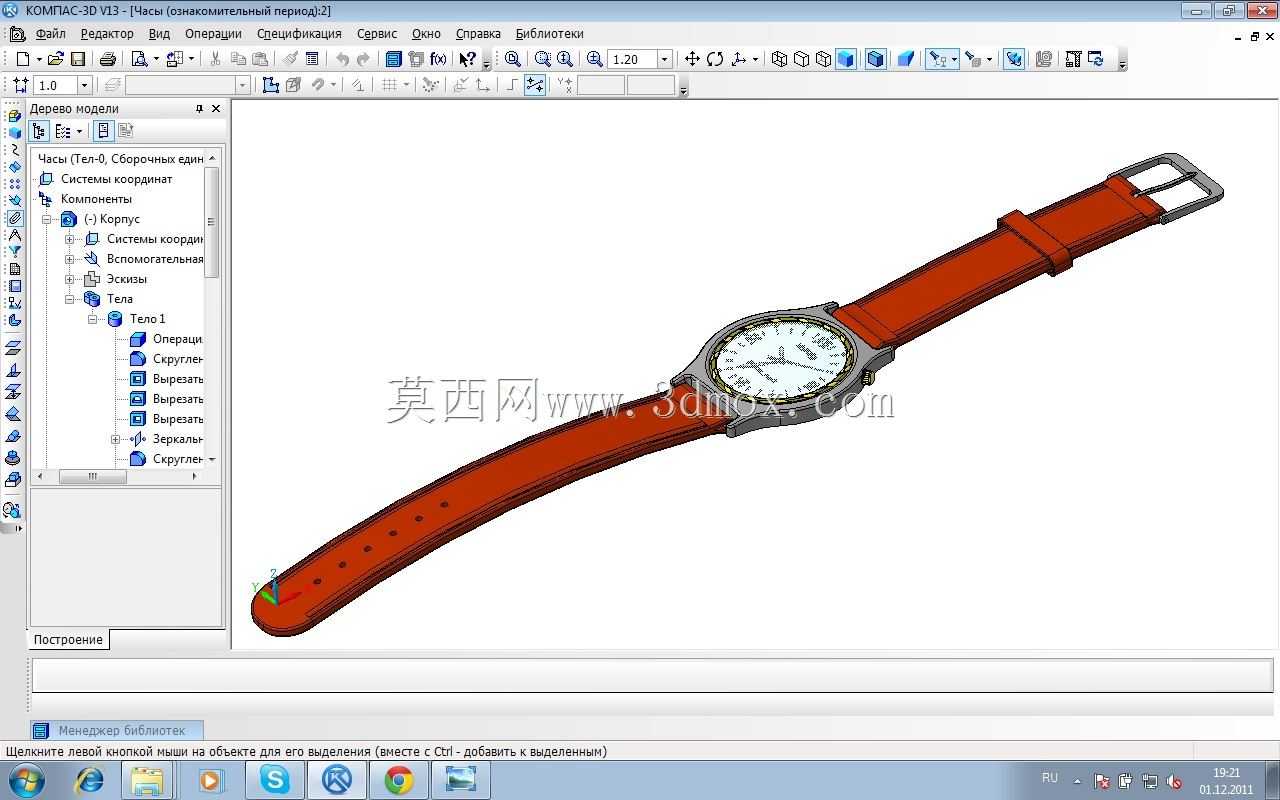Collapse the Тела node

click(70, 299)
